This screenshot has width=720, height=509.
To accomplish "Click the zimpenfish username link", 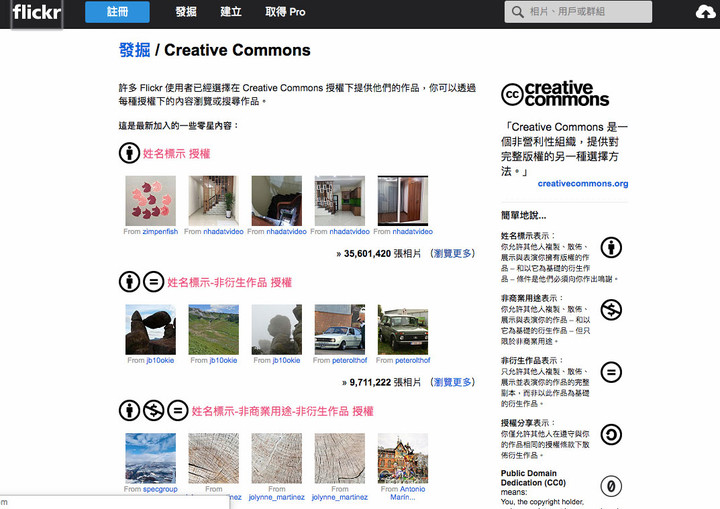I will point(160,232).
